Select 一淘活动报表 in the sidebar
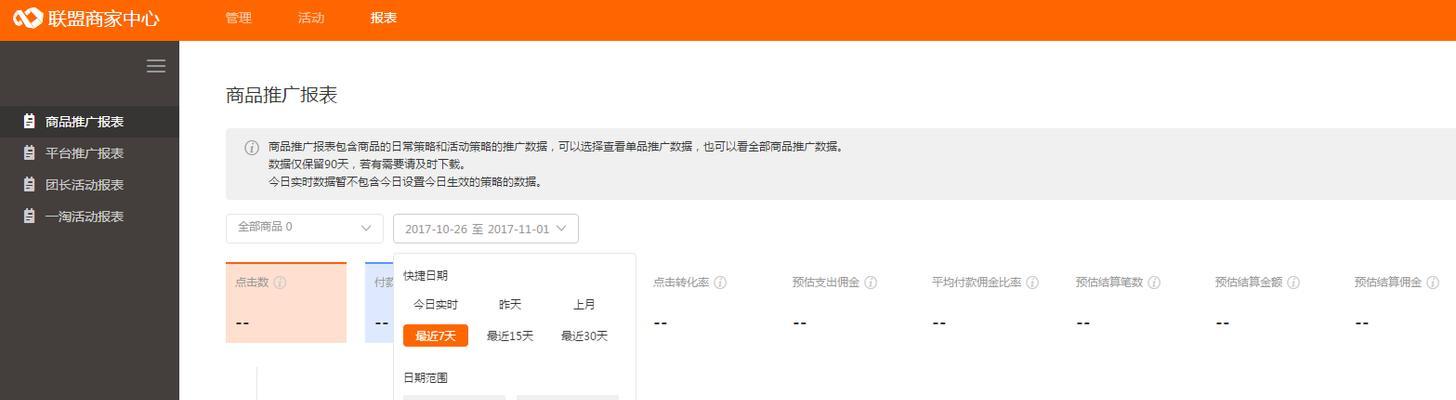Viewport: 1456px width, 400px height. 89,216
